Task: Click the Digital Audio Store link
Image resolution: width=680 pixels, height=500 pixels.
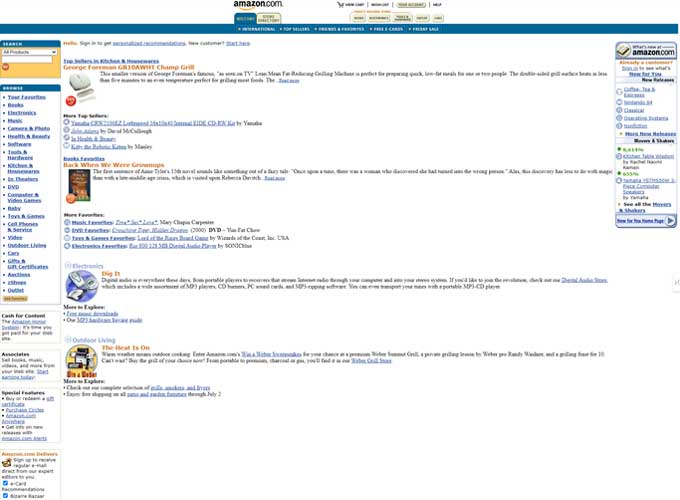Action: [x=584, y=280]
